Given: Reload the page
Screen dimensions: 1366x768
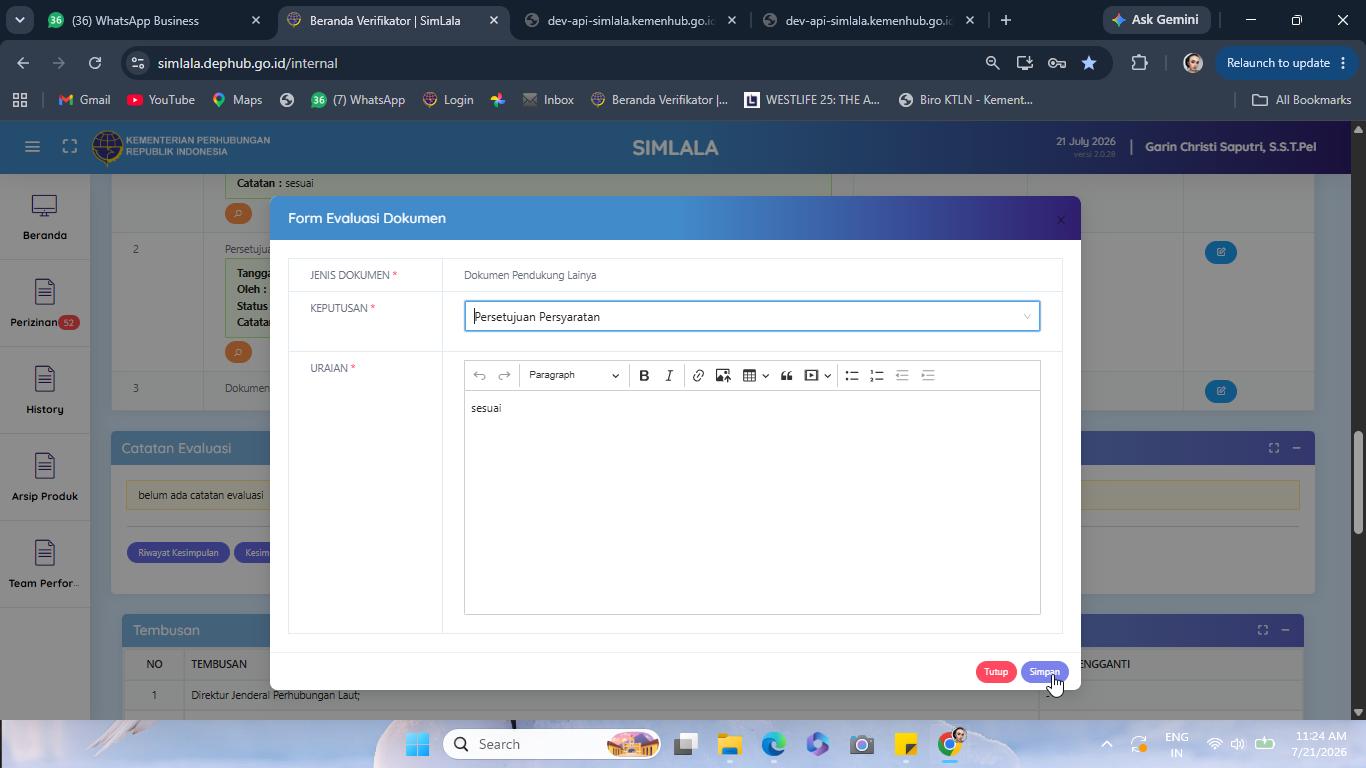Looking at the screenshot, I should pos(95,63).
